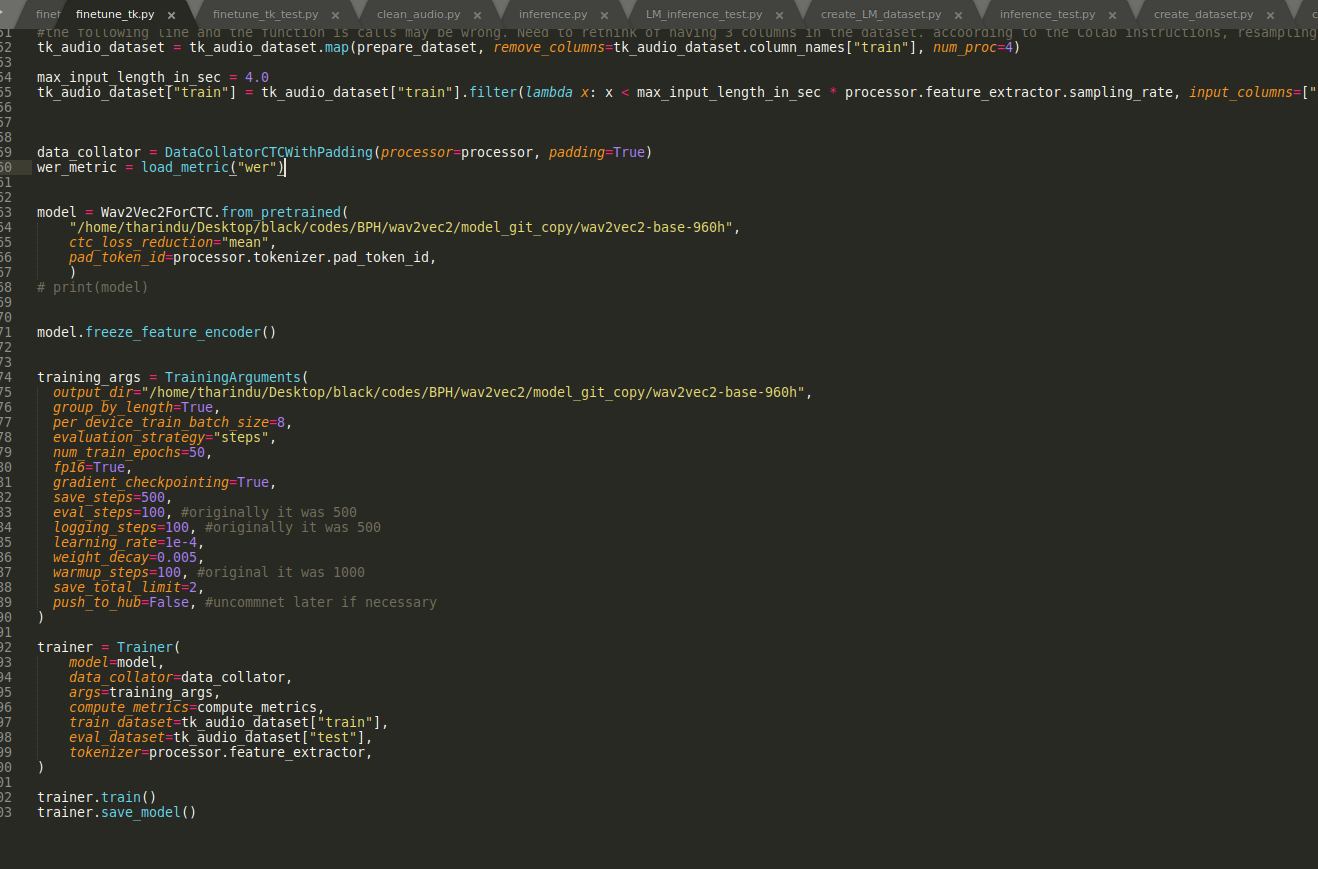Switch to the inference.py tab
The image size is (1318, 869).
pos(553,15)
